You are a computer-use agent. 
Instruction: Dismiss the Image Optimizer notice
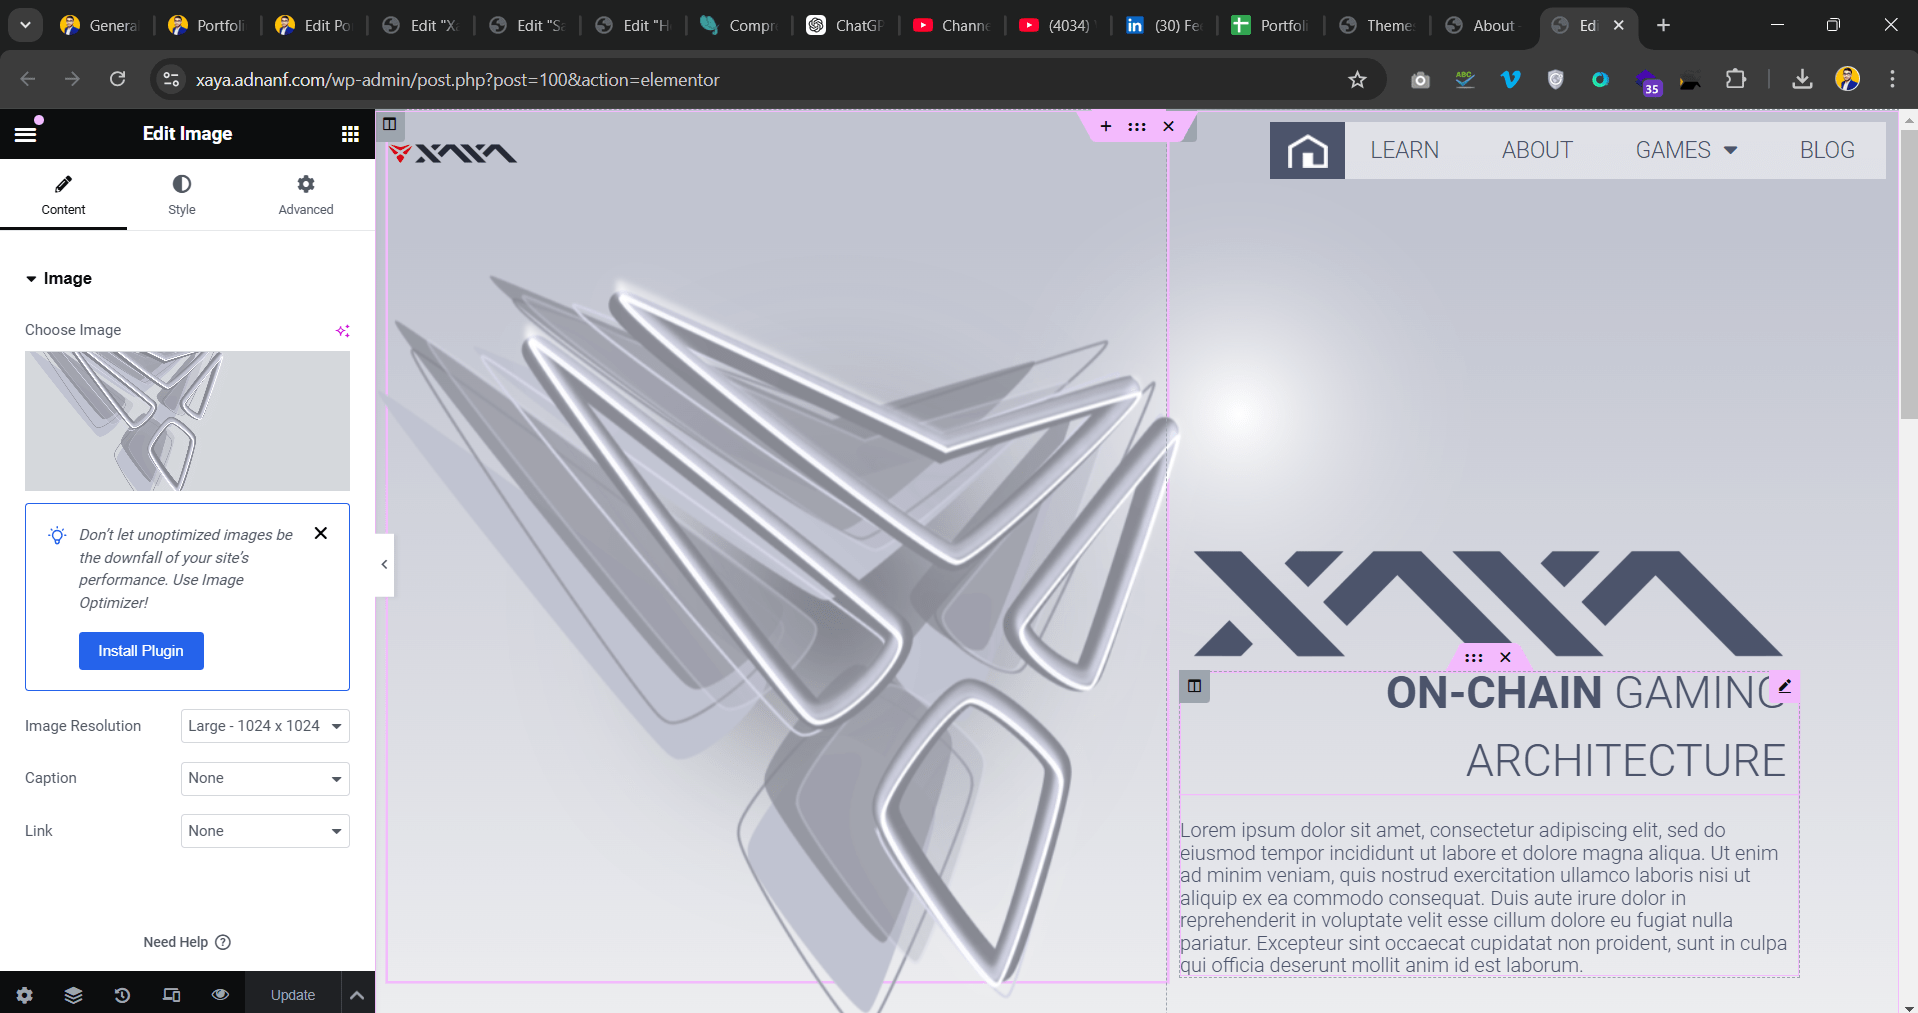click(321, 533)
